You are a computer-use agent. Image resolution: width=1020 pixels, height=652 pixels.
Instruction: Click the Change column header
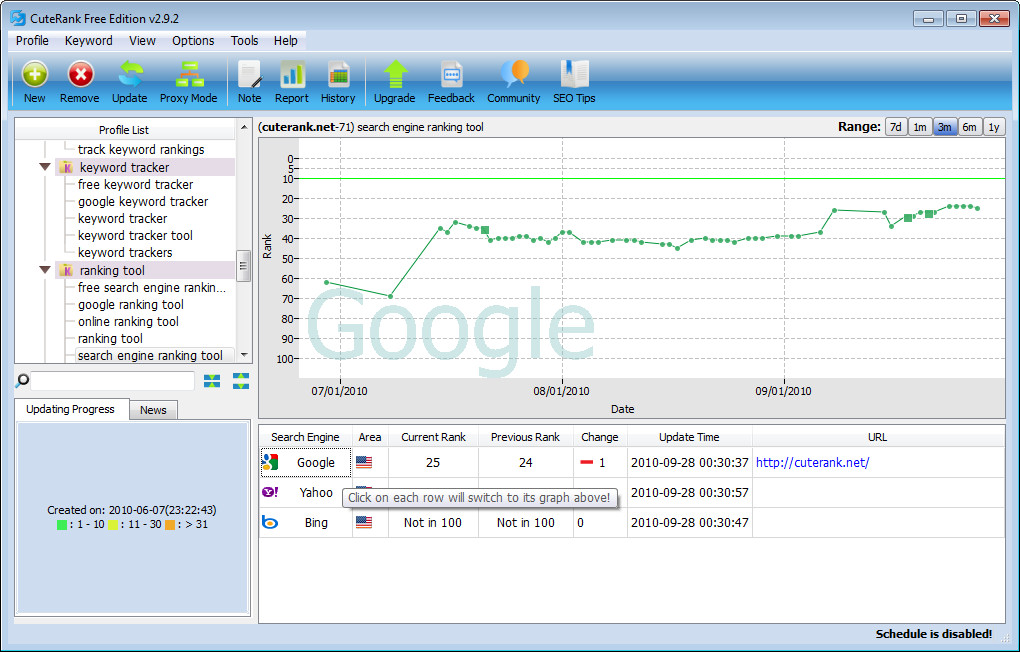tap(600, 437)
